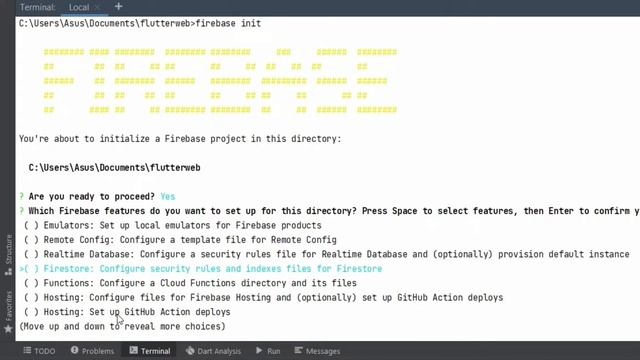Click the Run play icon
The width and height of the screenshot is (640, 360).
point(259,350)
